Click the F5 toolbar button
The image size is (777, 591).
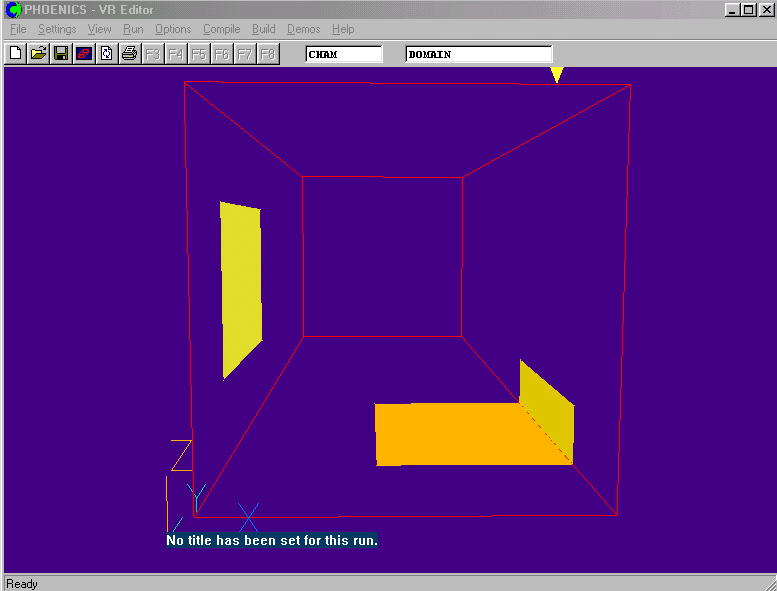pyautogui.click(x=198, y=54)
